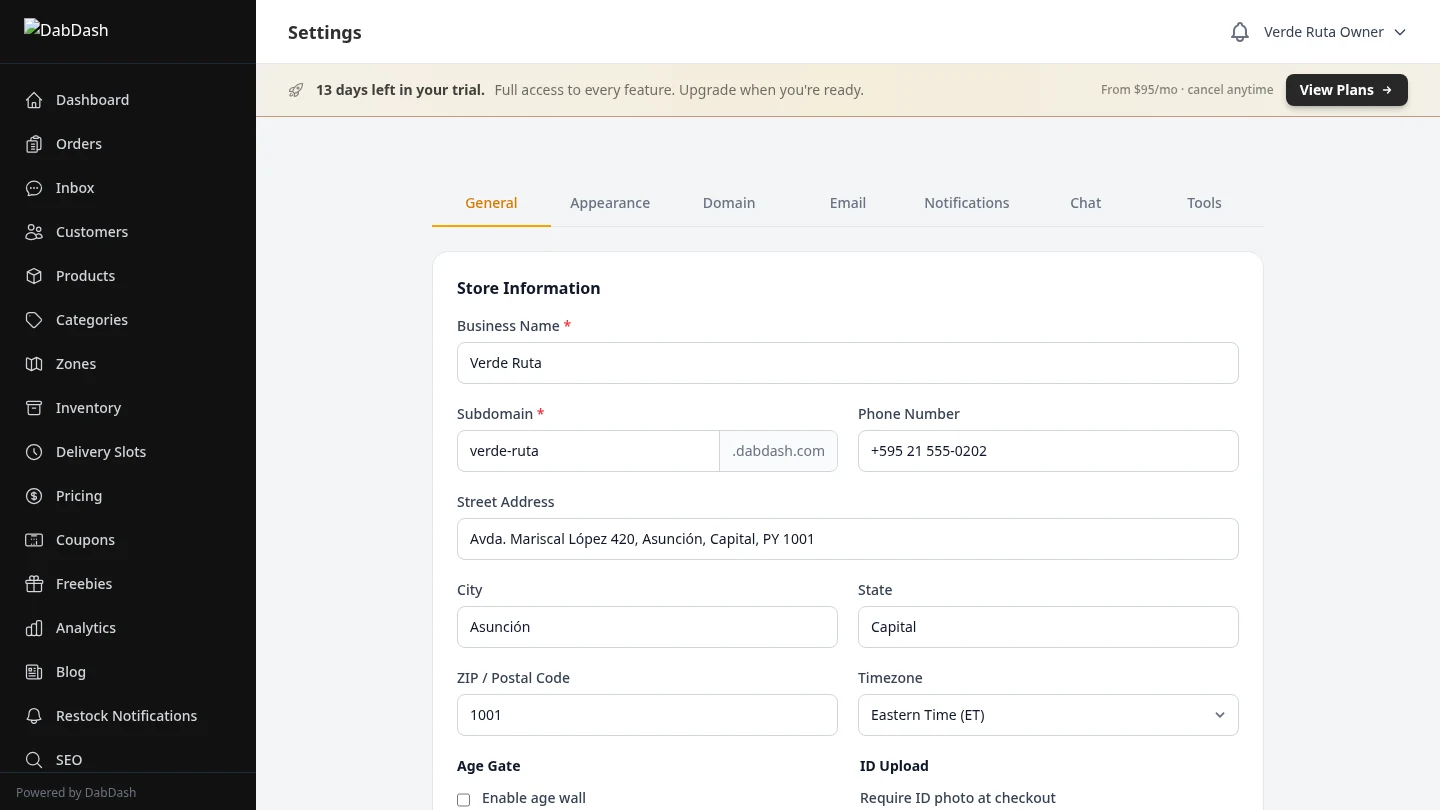Click the DabDash logo

click(x=66, y=30)
